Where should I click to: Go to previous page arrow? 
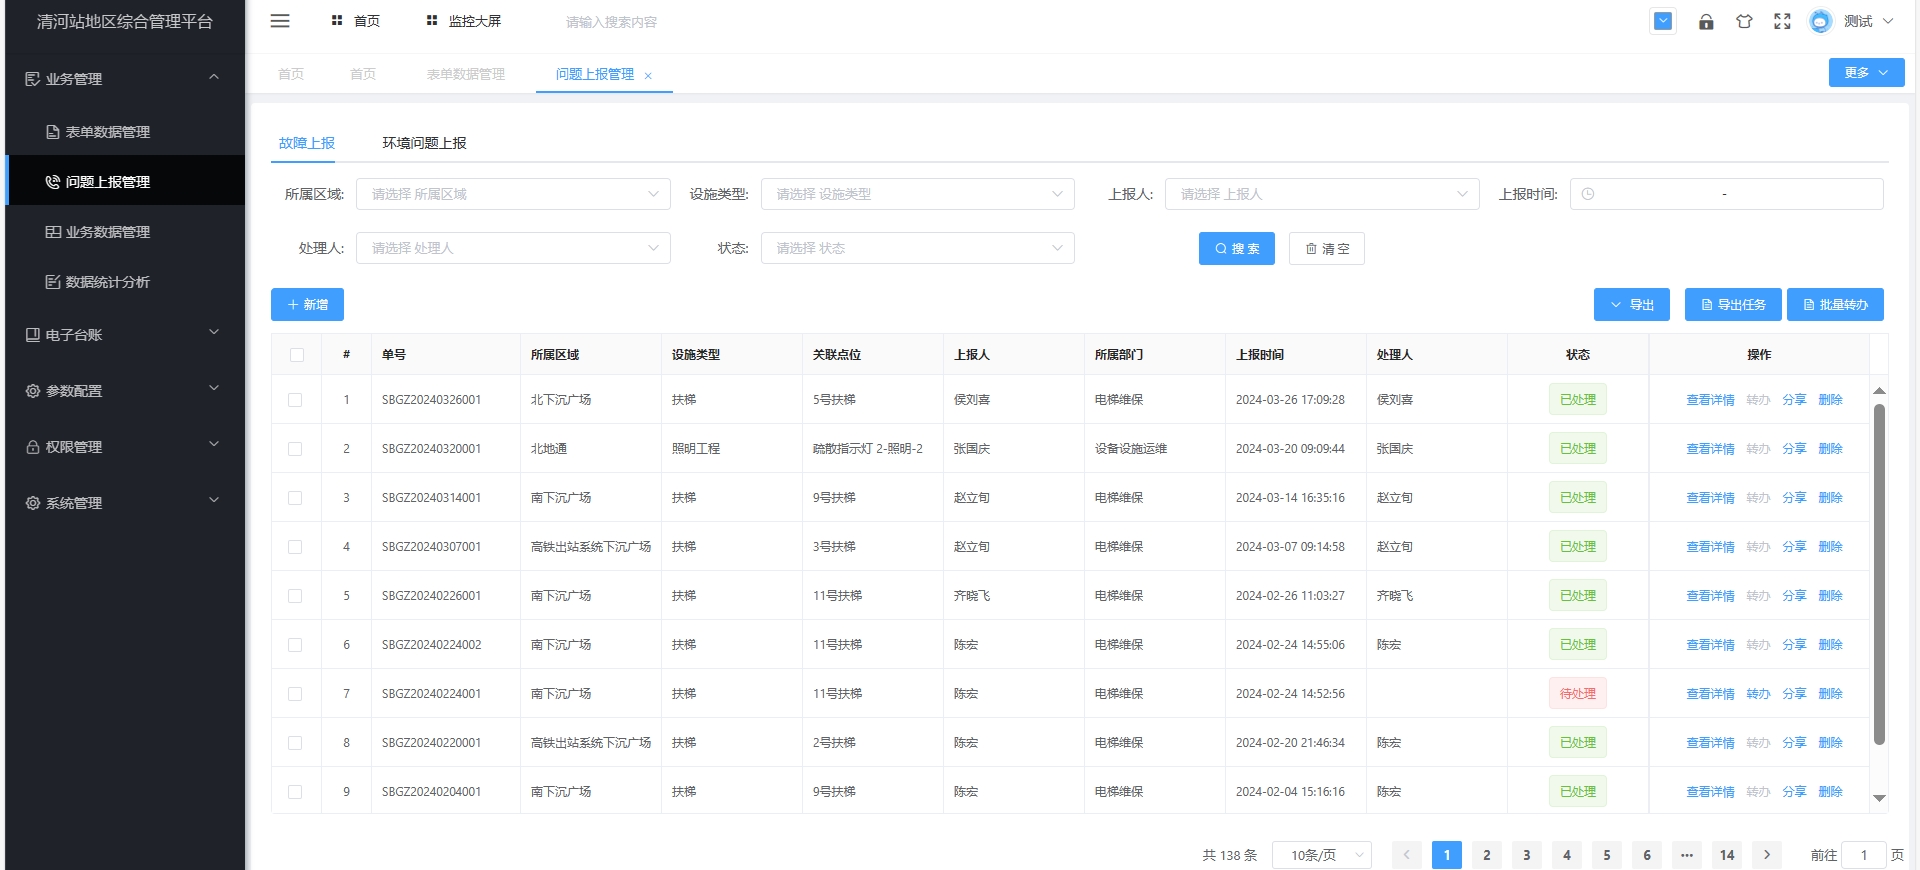point(1406,855)
